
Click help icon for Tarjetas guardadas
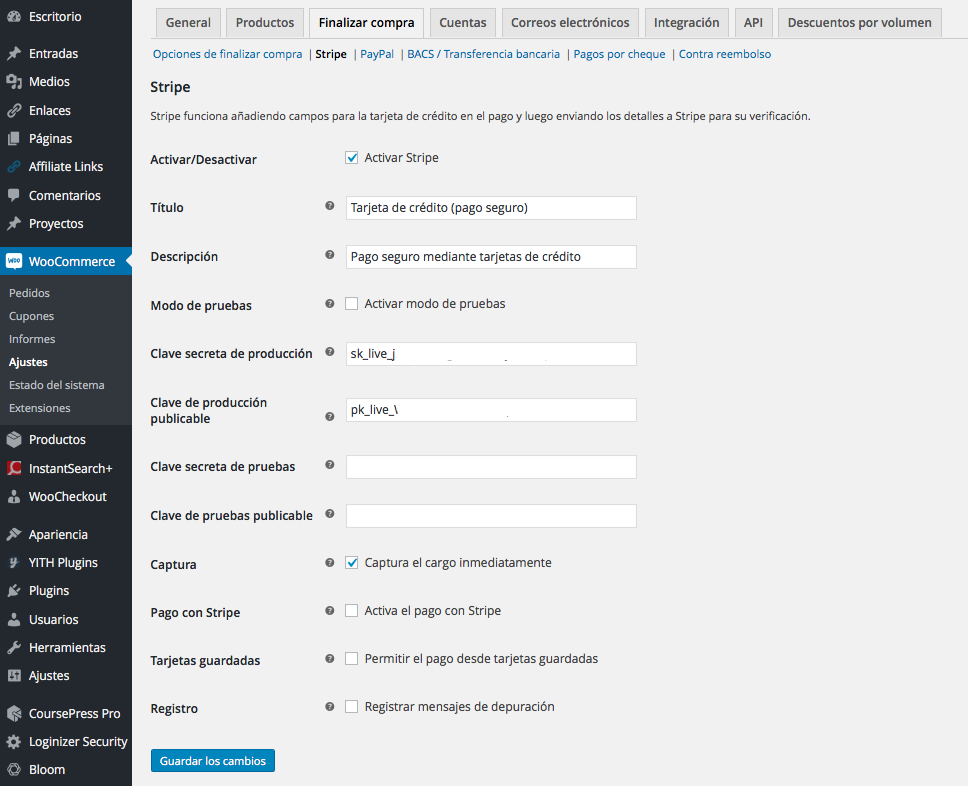[x=330, y=659]
